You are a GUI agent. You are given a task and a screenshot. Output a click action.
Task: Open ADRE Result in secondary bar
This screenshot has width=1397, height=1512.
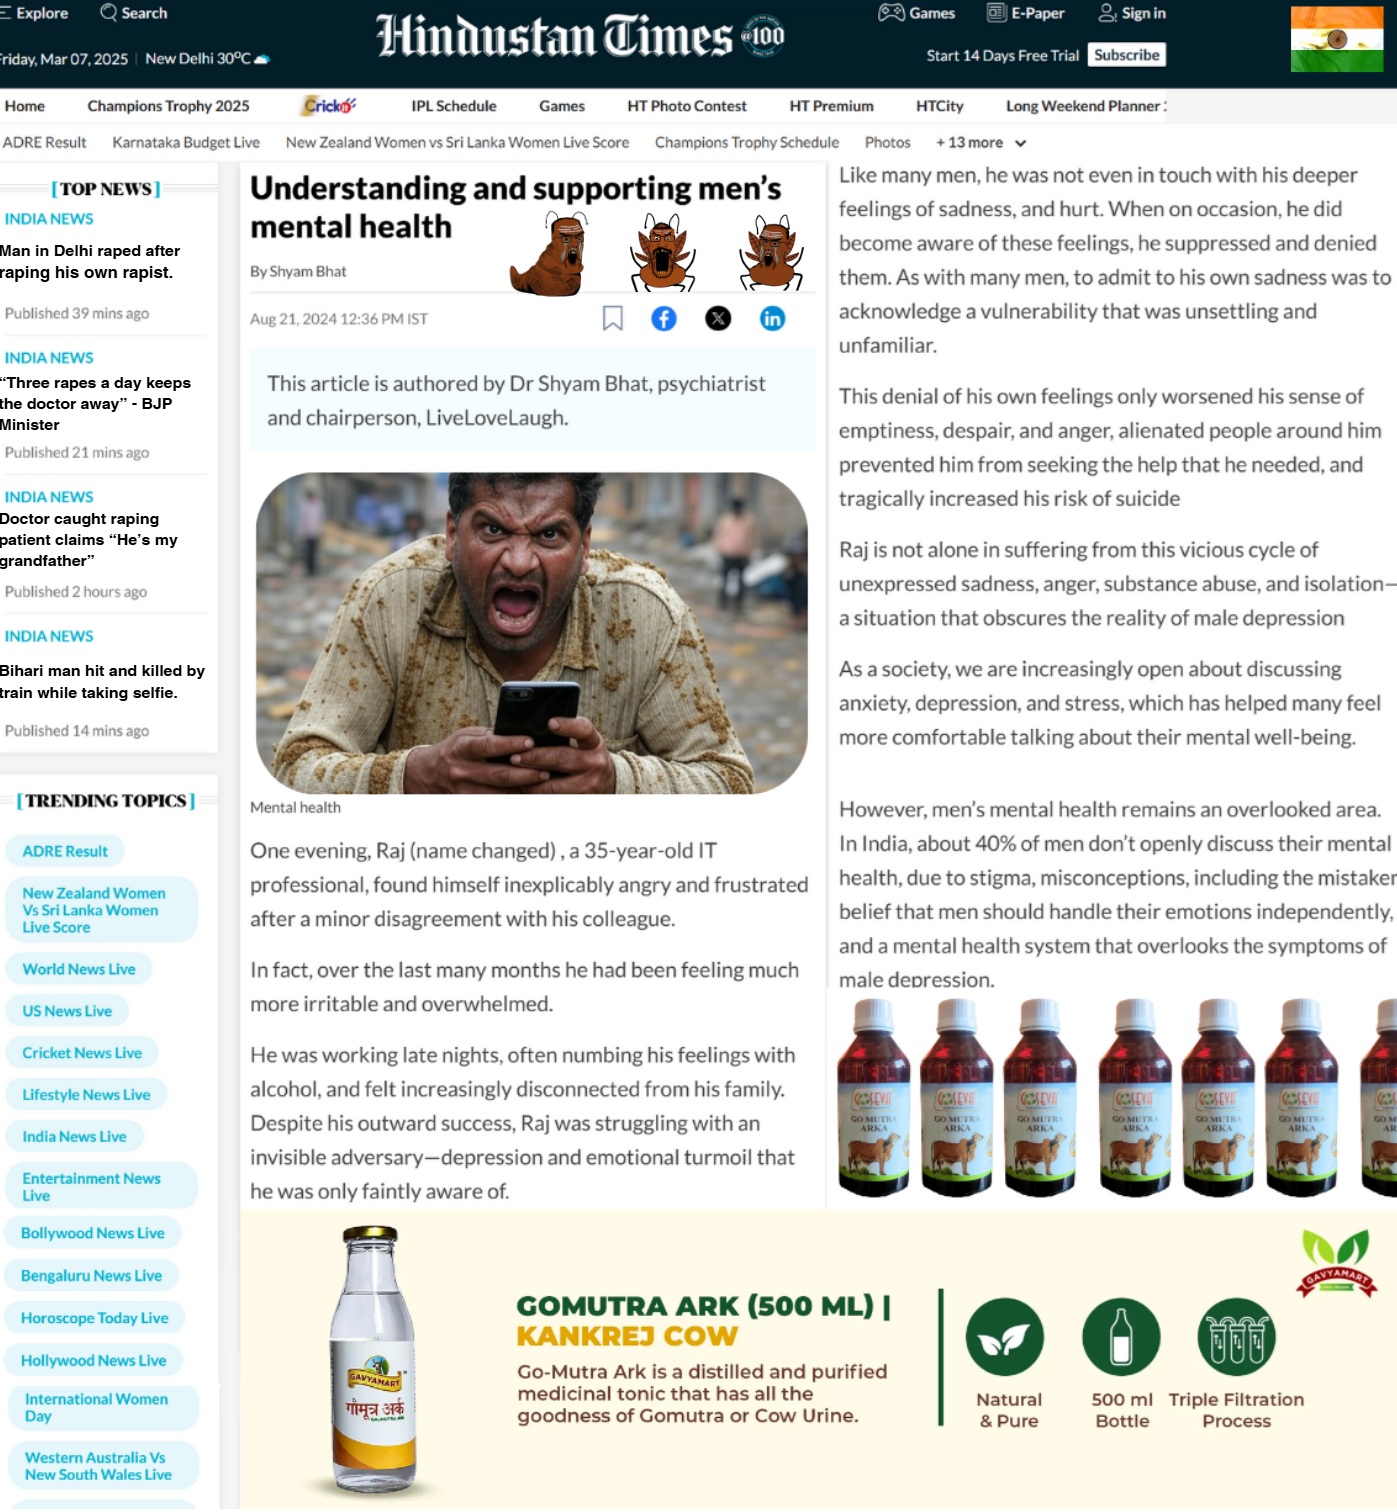(45, 143)
